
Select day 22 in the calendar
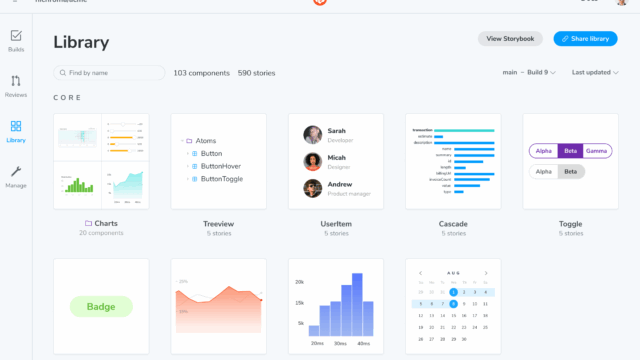pyautogui.click(x=453, y=327)
